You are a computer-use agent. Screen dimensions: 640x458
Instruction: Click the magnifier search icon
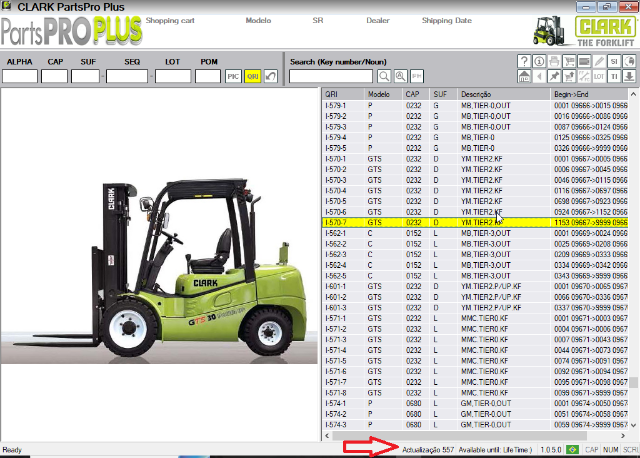384,76
